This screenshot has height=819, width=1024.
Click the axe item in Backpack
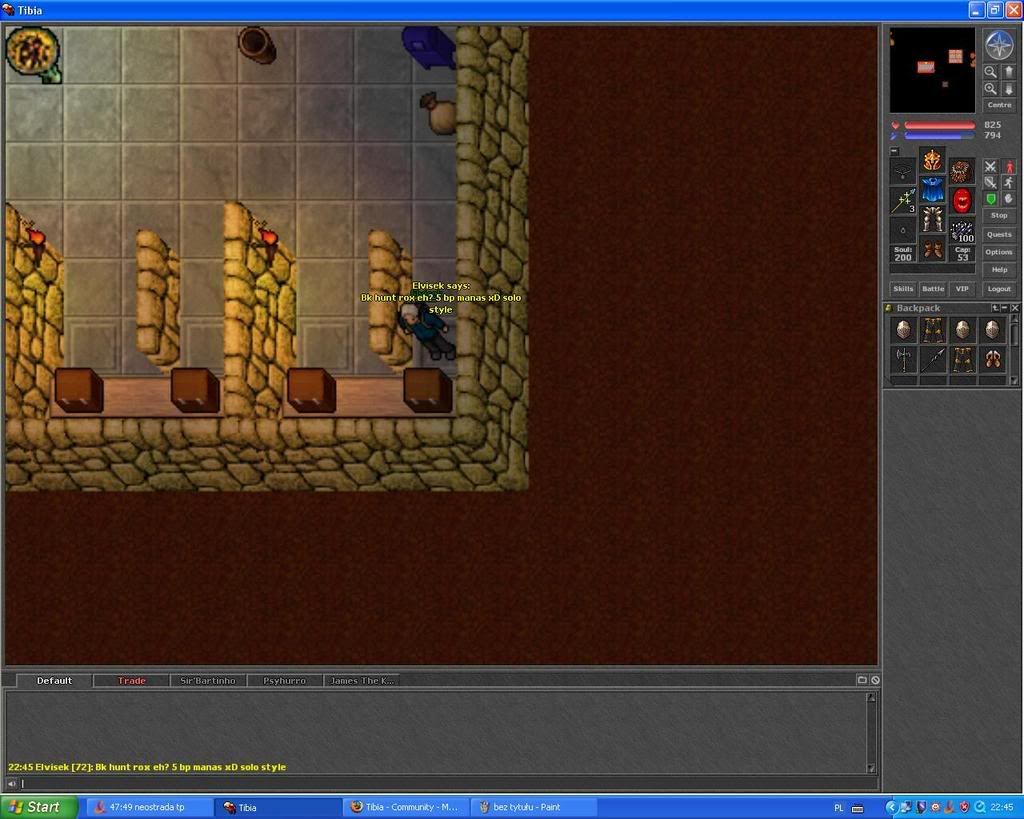[903, 359]
